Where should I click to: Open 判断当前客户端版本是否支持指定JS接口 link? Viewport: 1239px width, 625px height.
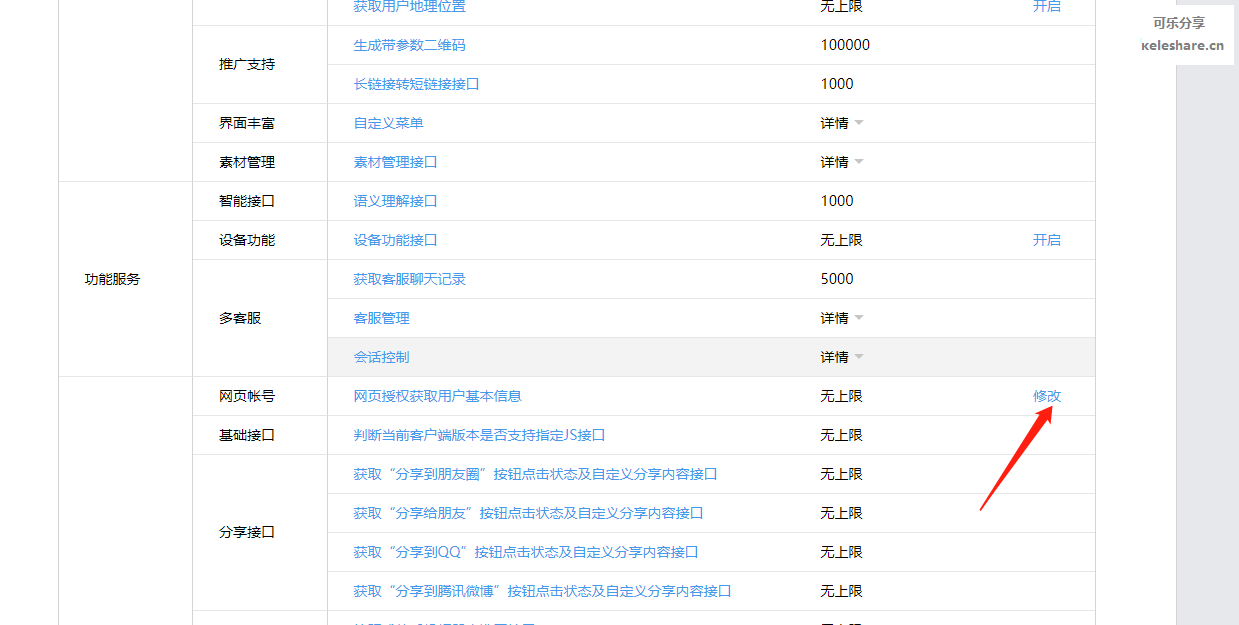coord(479,435)
